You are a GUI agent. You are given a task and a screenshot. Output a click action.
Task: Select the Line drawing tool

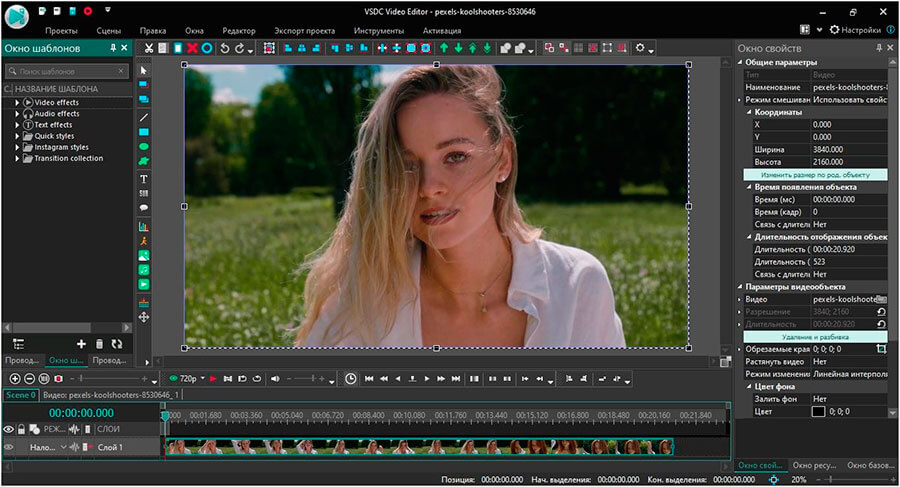point(143,117)
